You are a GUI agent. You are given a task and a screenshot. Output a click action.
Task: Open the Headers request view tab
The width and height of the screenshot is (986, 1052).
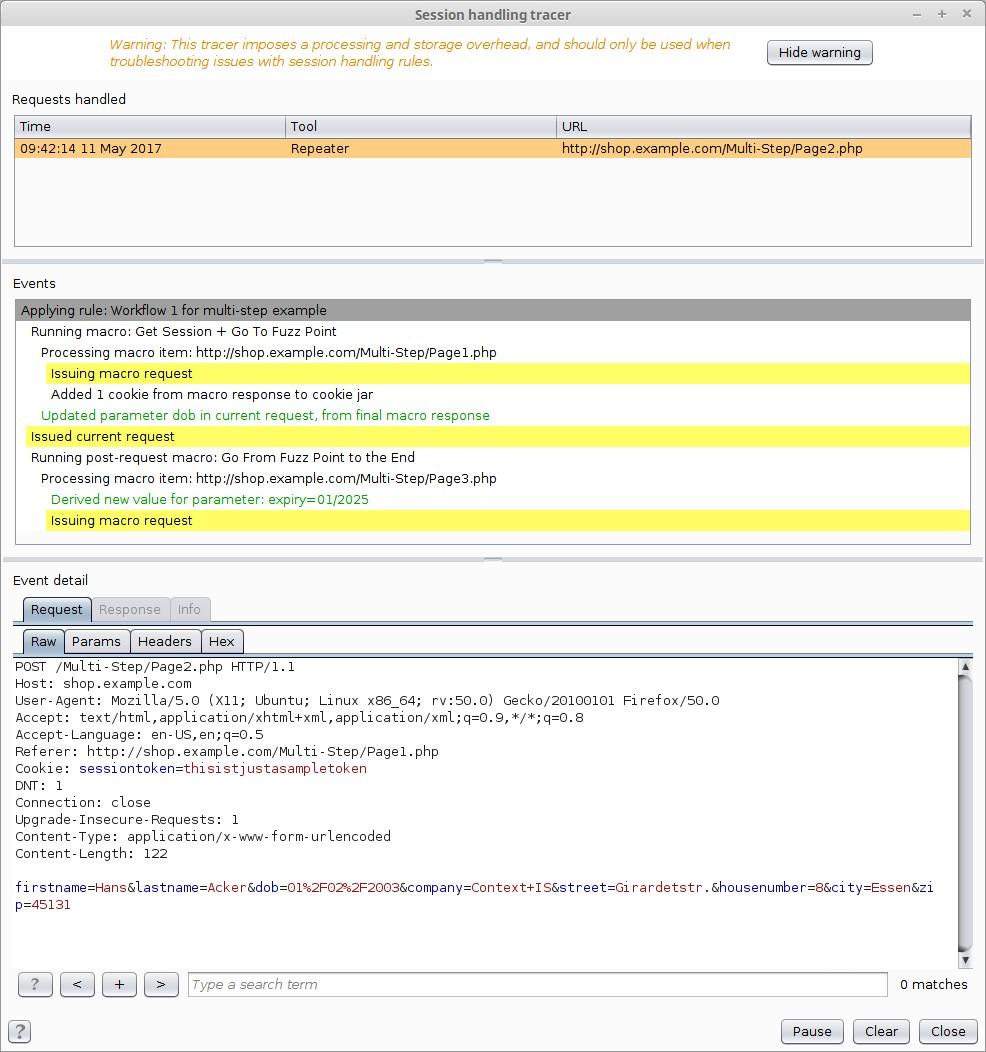tap(165, 641)
